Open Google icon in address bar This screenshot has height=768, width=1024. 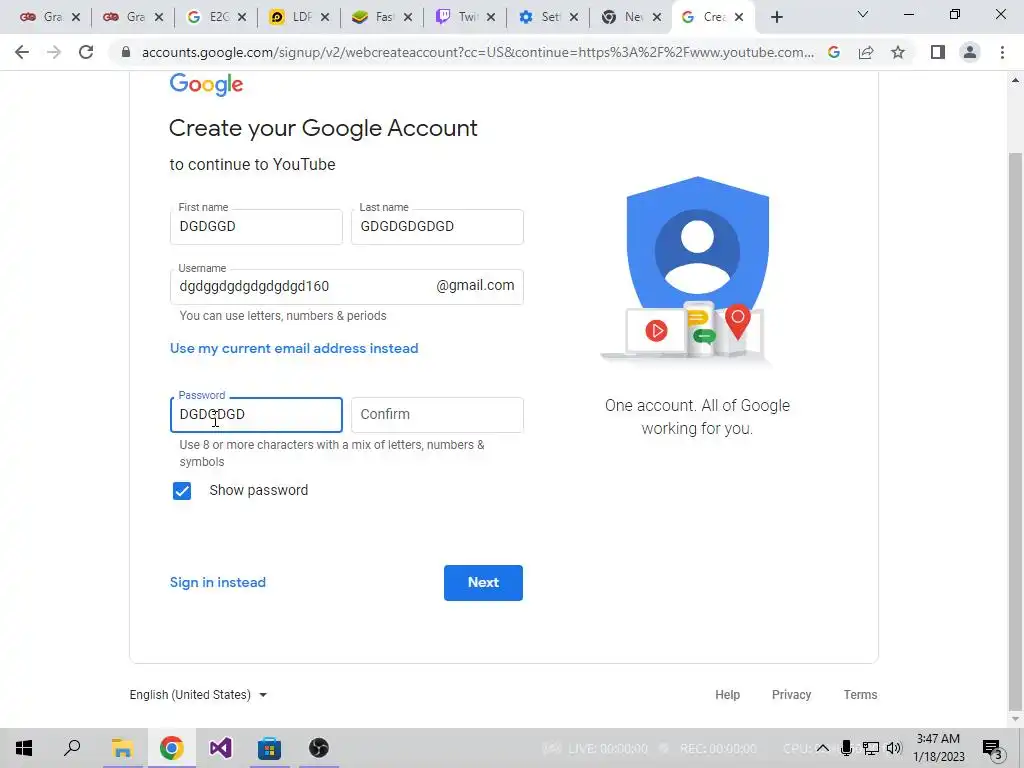pos(834,52)
